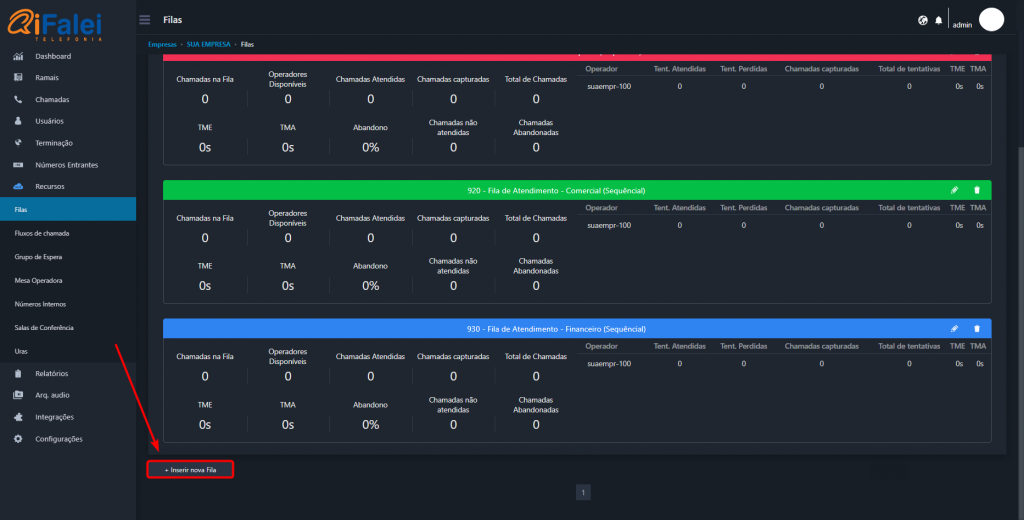Delete queue 920 using trash icon
This screenshot has width=1024, height=520.
977,190
